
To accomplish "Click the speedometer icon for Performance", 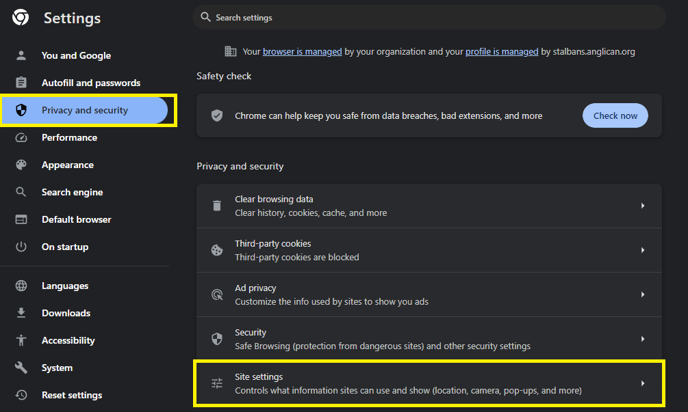I will click(21, 138).
